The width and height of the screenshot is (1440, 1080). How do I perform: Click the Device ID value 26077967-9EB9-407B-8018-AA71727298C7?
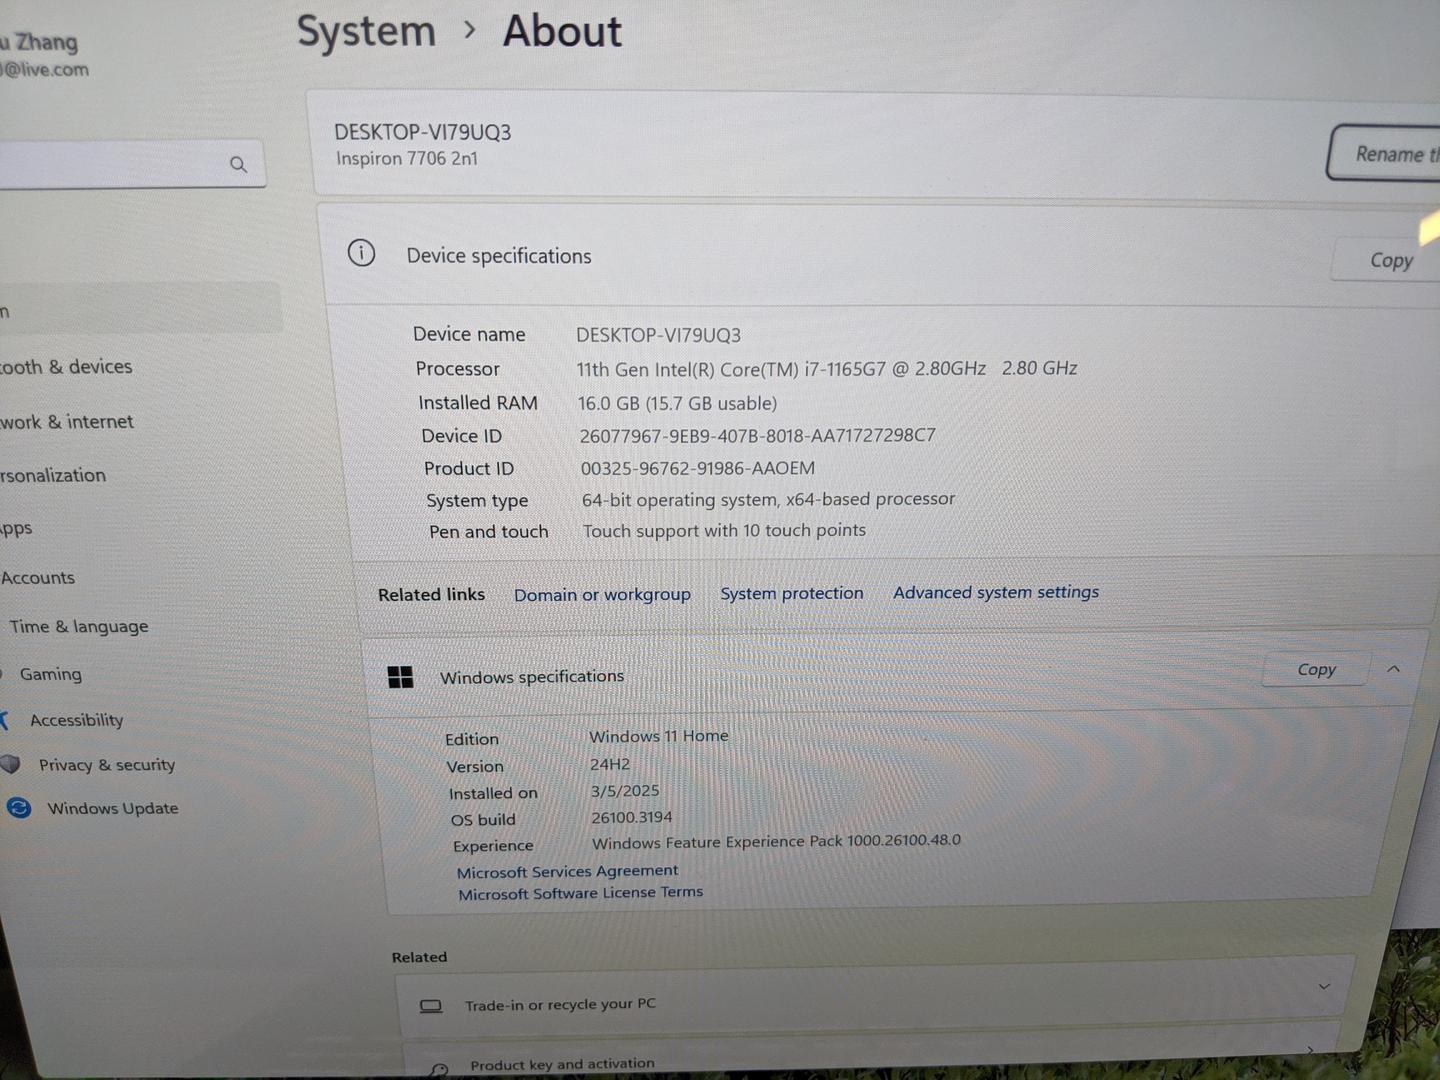[757, 435]
